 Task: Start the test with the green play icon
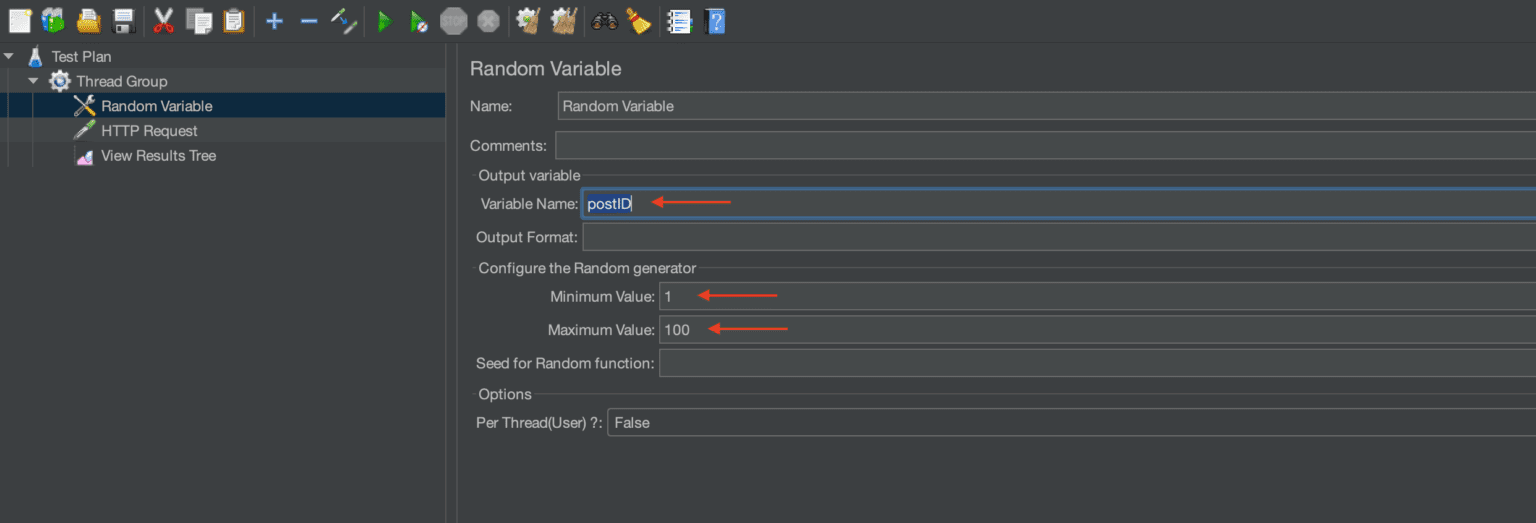click(x=384, y=20)
